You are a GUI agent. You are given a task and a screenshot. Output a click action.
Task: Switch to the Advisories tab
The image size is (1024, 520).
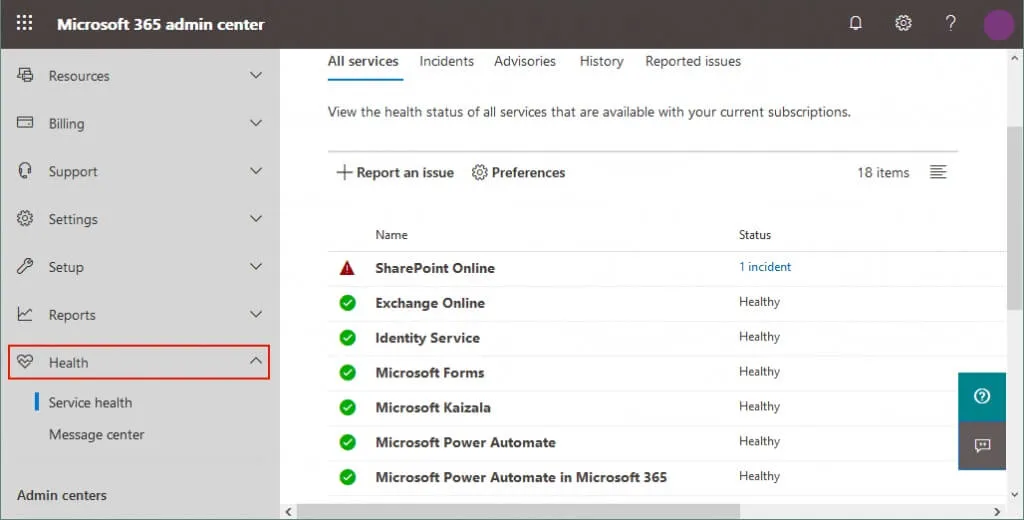[x=524, y=61]
